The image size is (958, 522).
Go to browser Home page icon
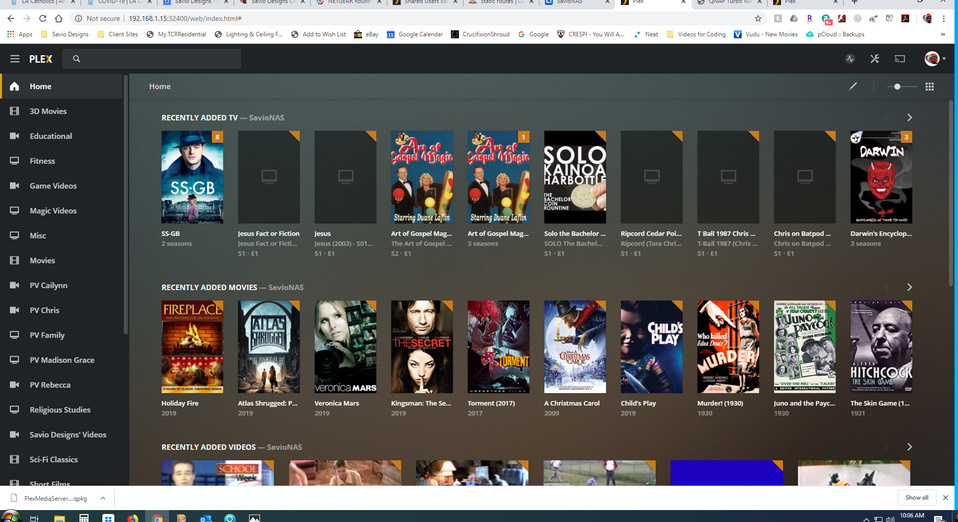click(58, 18)
